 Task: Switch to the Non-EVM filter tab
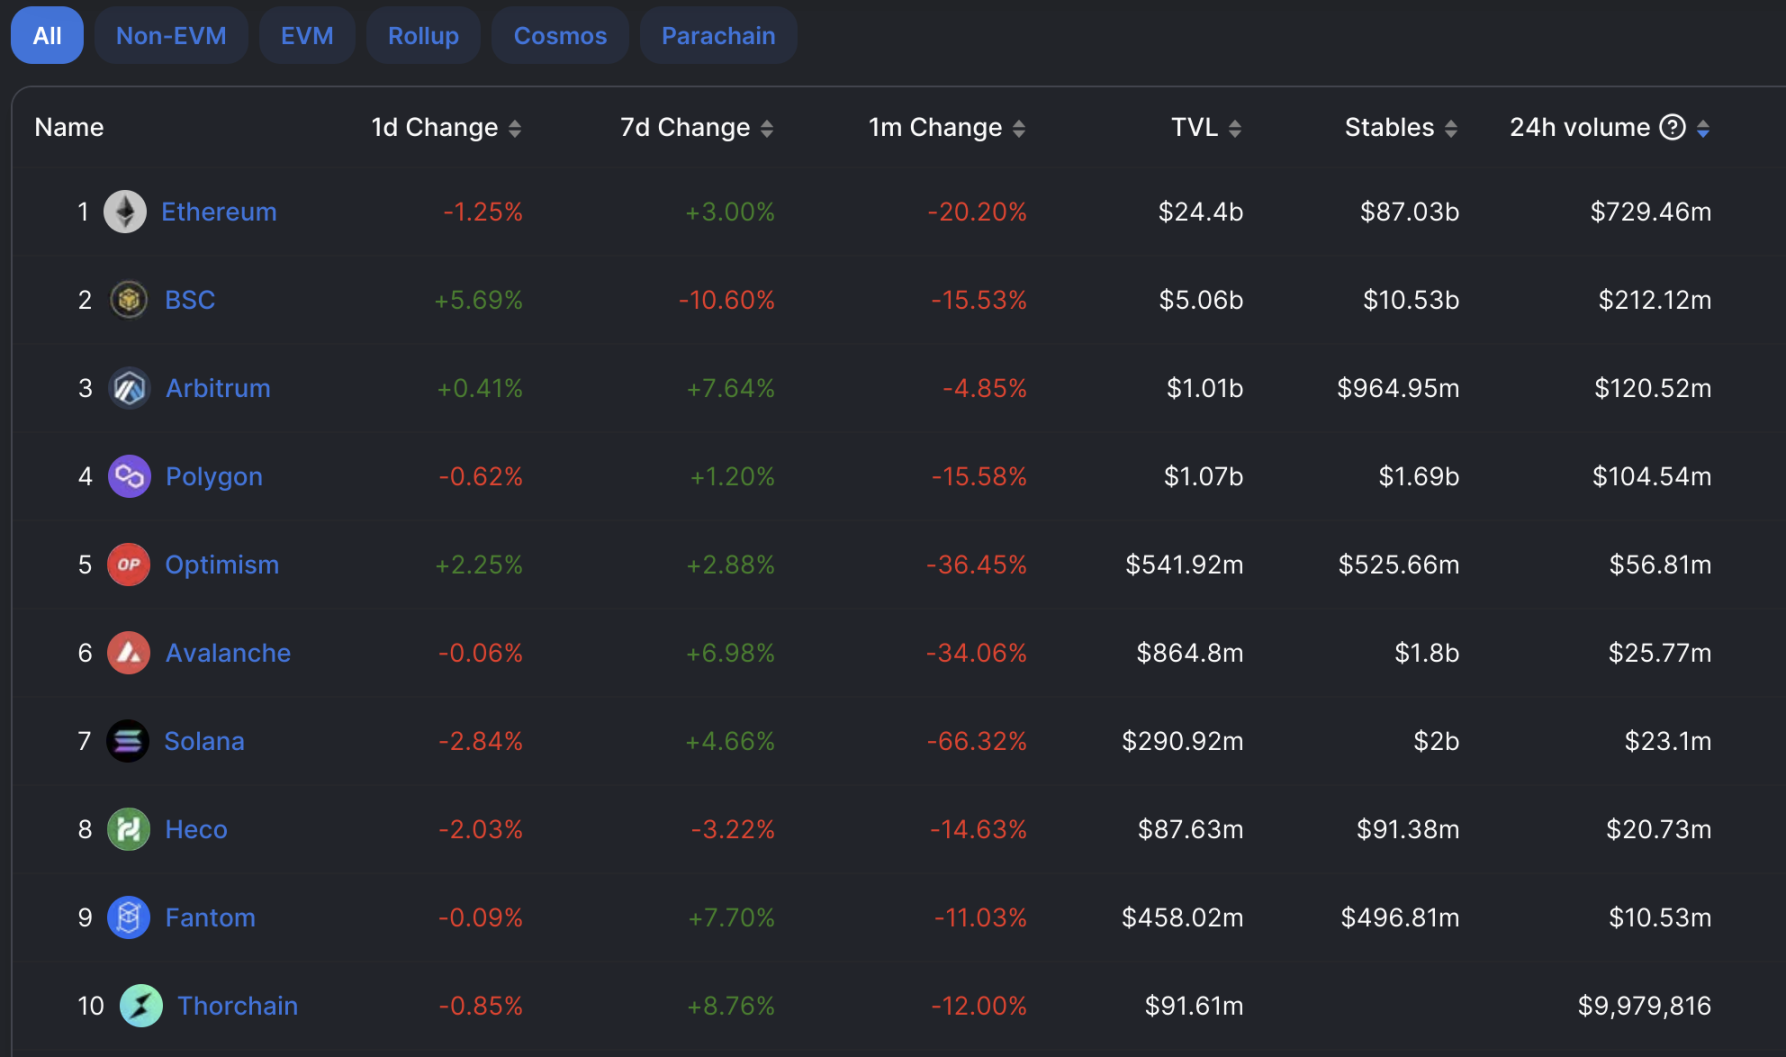[x=171, y=36]
